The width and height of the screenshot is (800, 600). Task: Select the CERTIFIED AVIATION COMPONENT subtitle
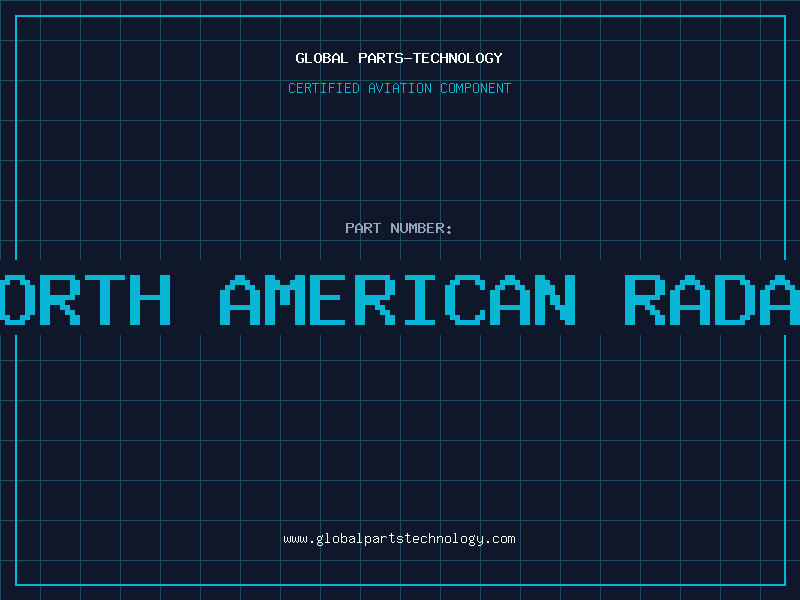coord(399,88)
